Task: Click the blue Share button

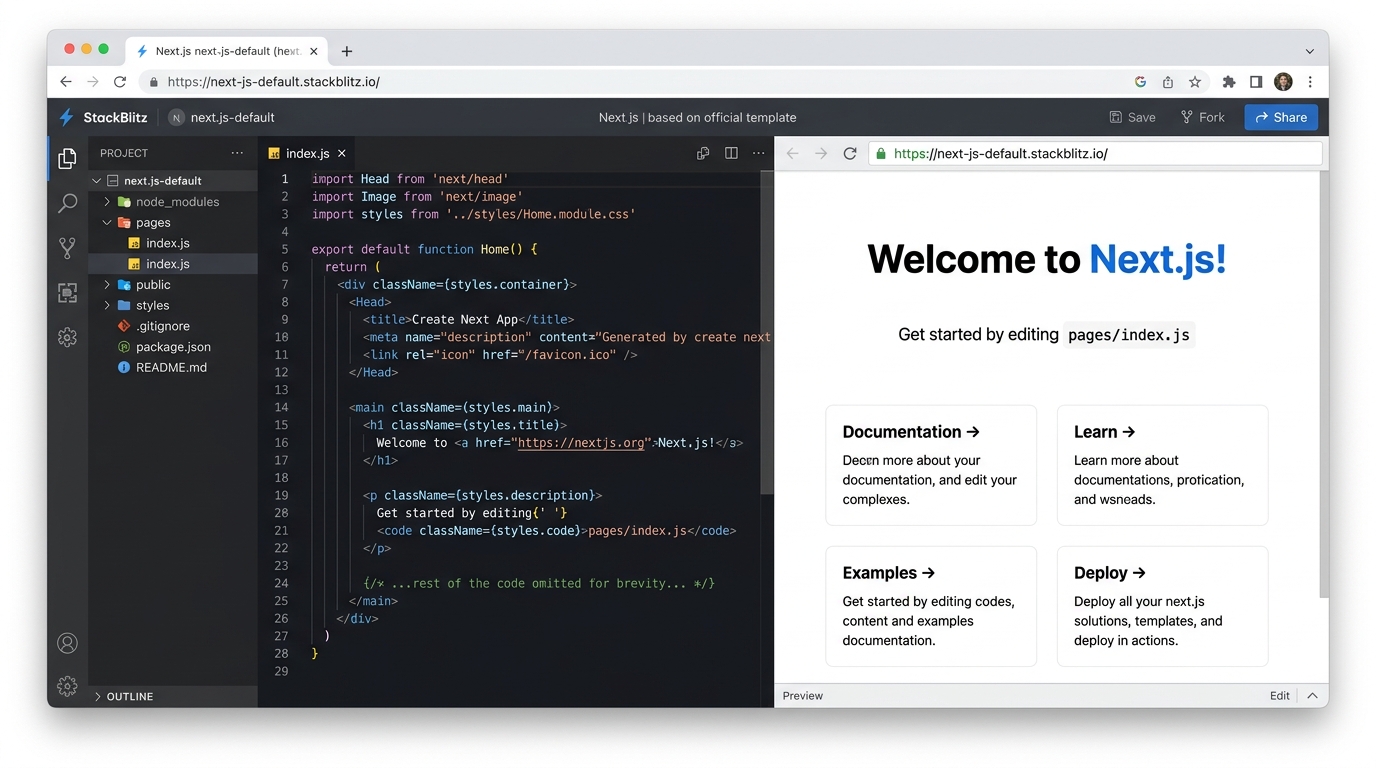Action: (x=1281, y=117)
